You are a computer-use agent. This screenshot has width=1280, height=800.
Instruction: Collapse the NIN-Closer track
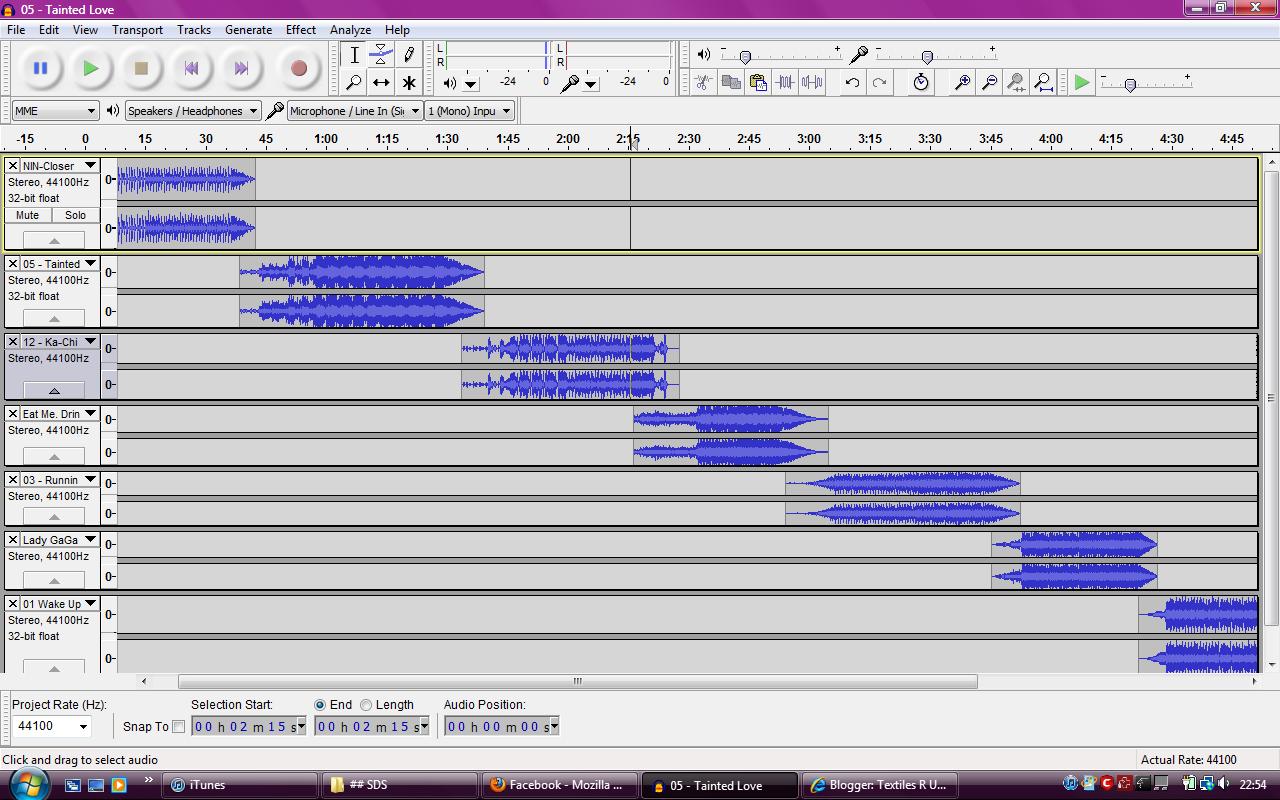point(53,240)
